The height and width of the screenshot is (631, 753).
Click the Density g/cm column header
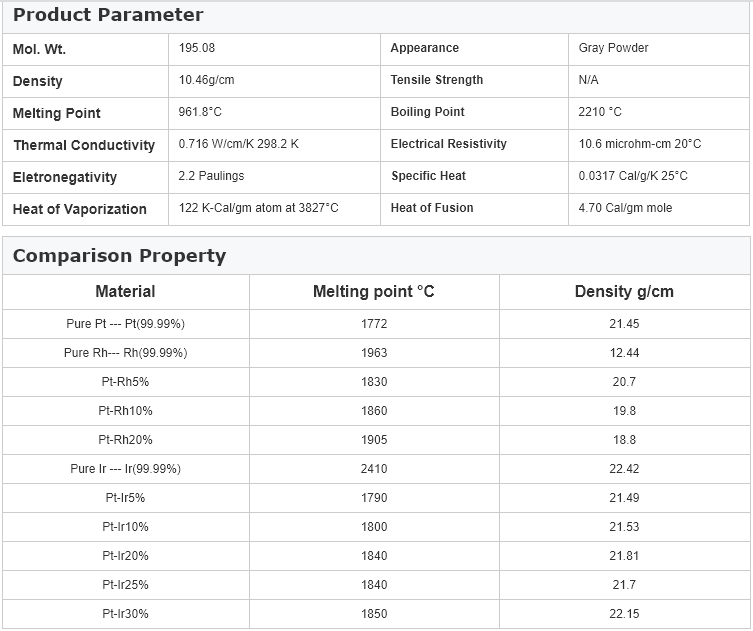click(x=624, y=292)
